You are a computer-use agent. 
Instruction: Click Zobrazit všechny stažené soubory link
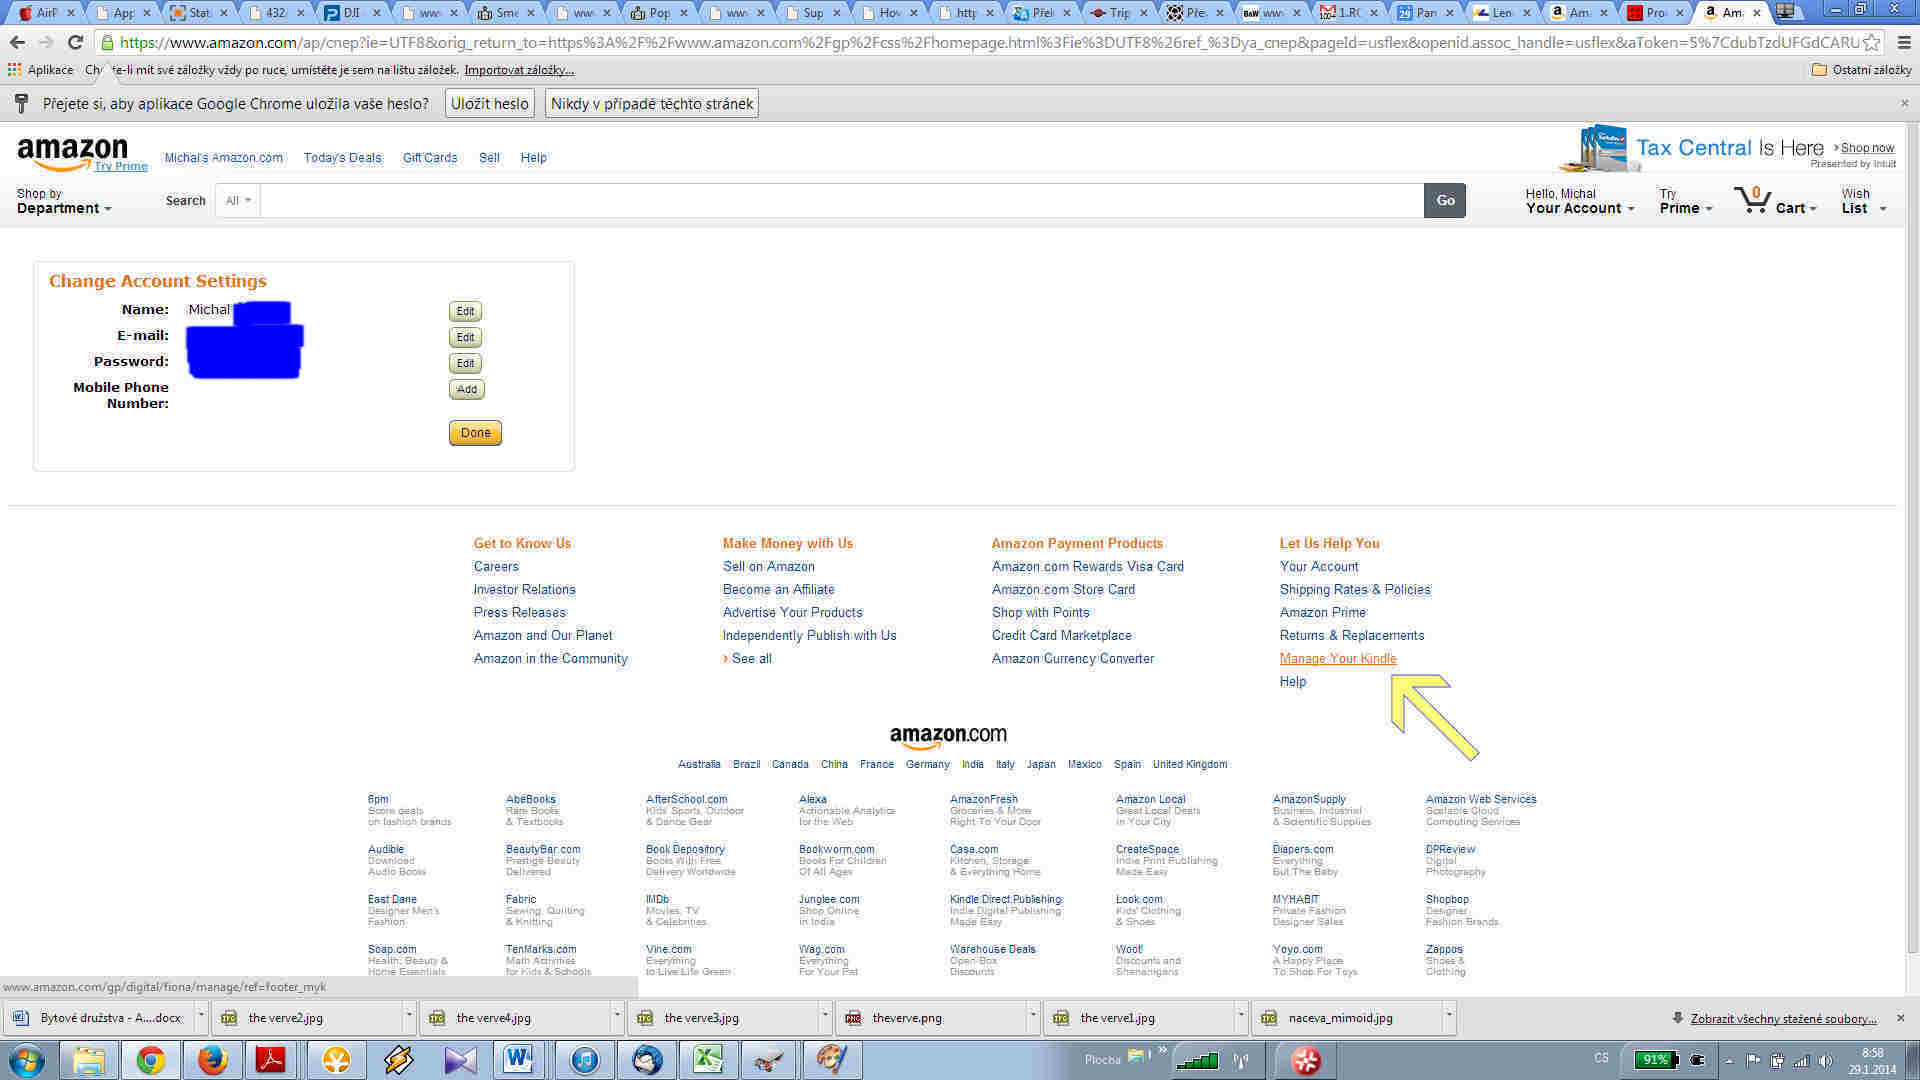tap(1783, 1018)
